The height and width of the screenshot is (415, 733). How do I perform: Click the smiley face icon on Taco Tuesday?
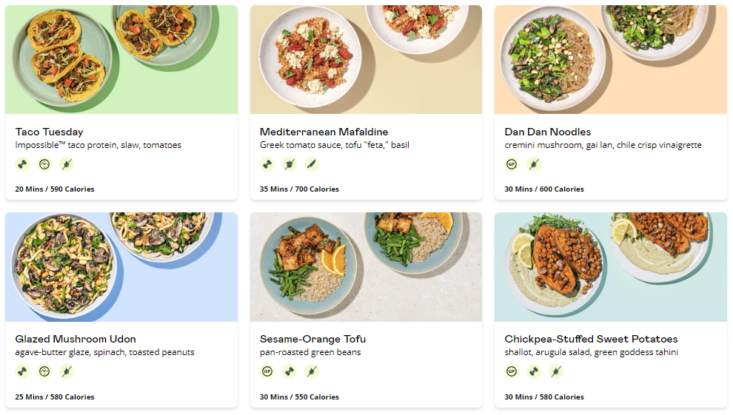point(44,164)
